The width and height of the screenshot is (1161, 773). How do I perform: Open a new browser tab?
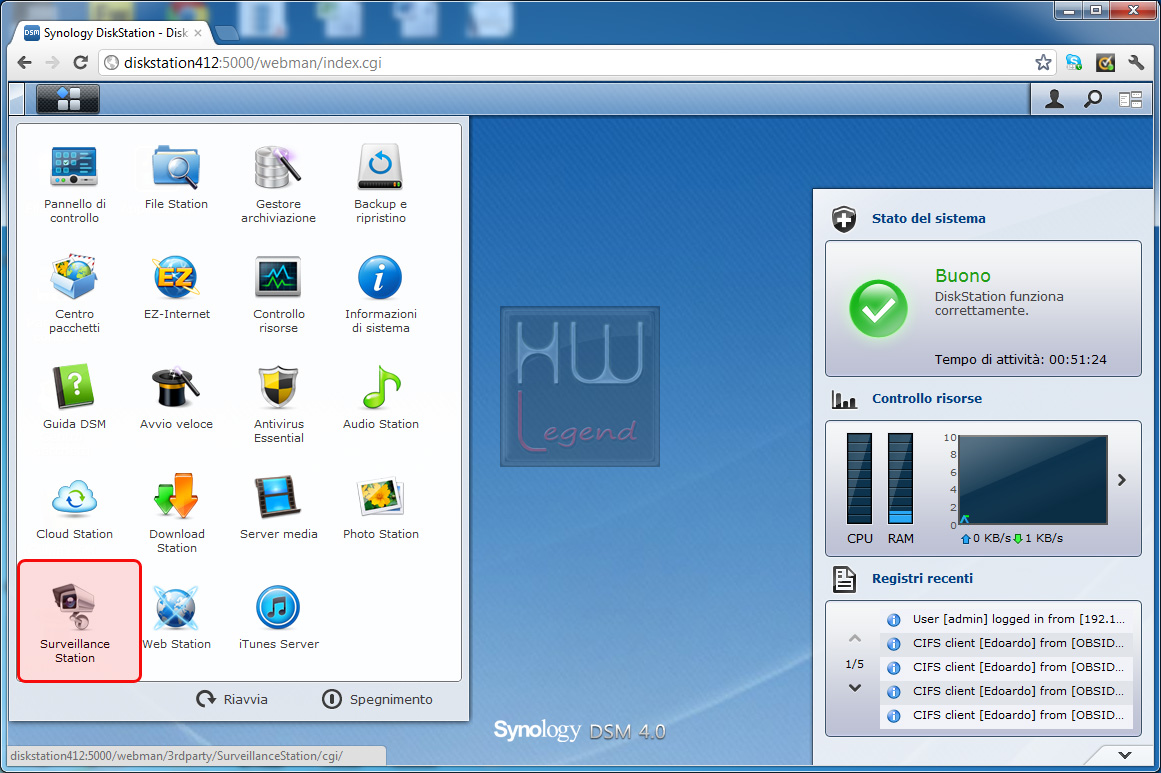(226, 33)
